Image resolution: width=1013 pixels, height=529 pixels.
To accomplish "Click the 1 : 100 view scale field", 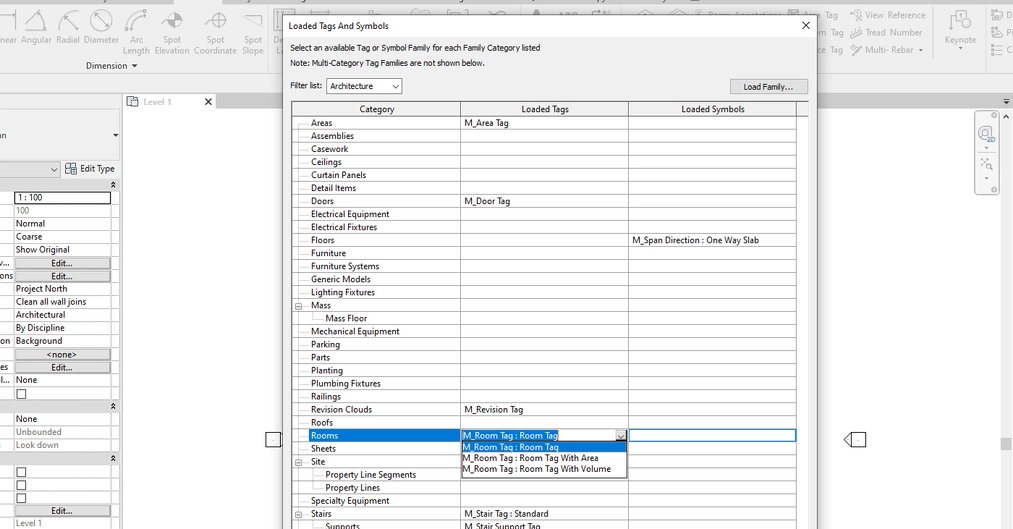I will click(x=63, y=198).
